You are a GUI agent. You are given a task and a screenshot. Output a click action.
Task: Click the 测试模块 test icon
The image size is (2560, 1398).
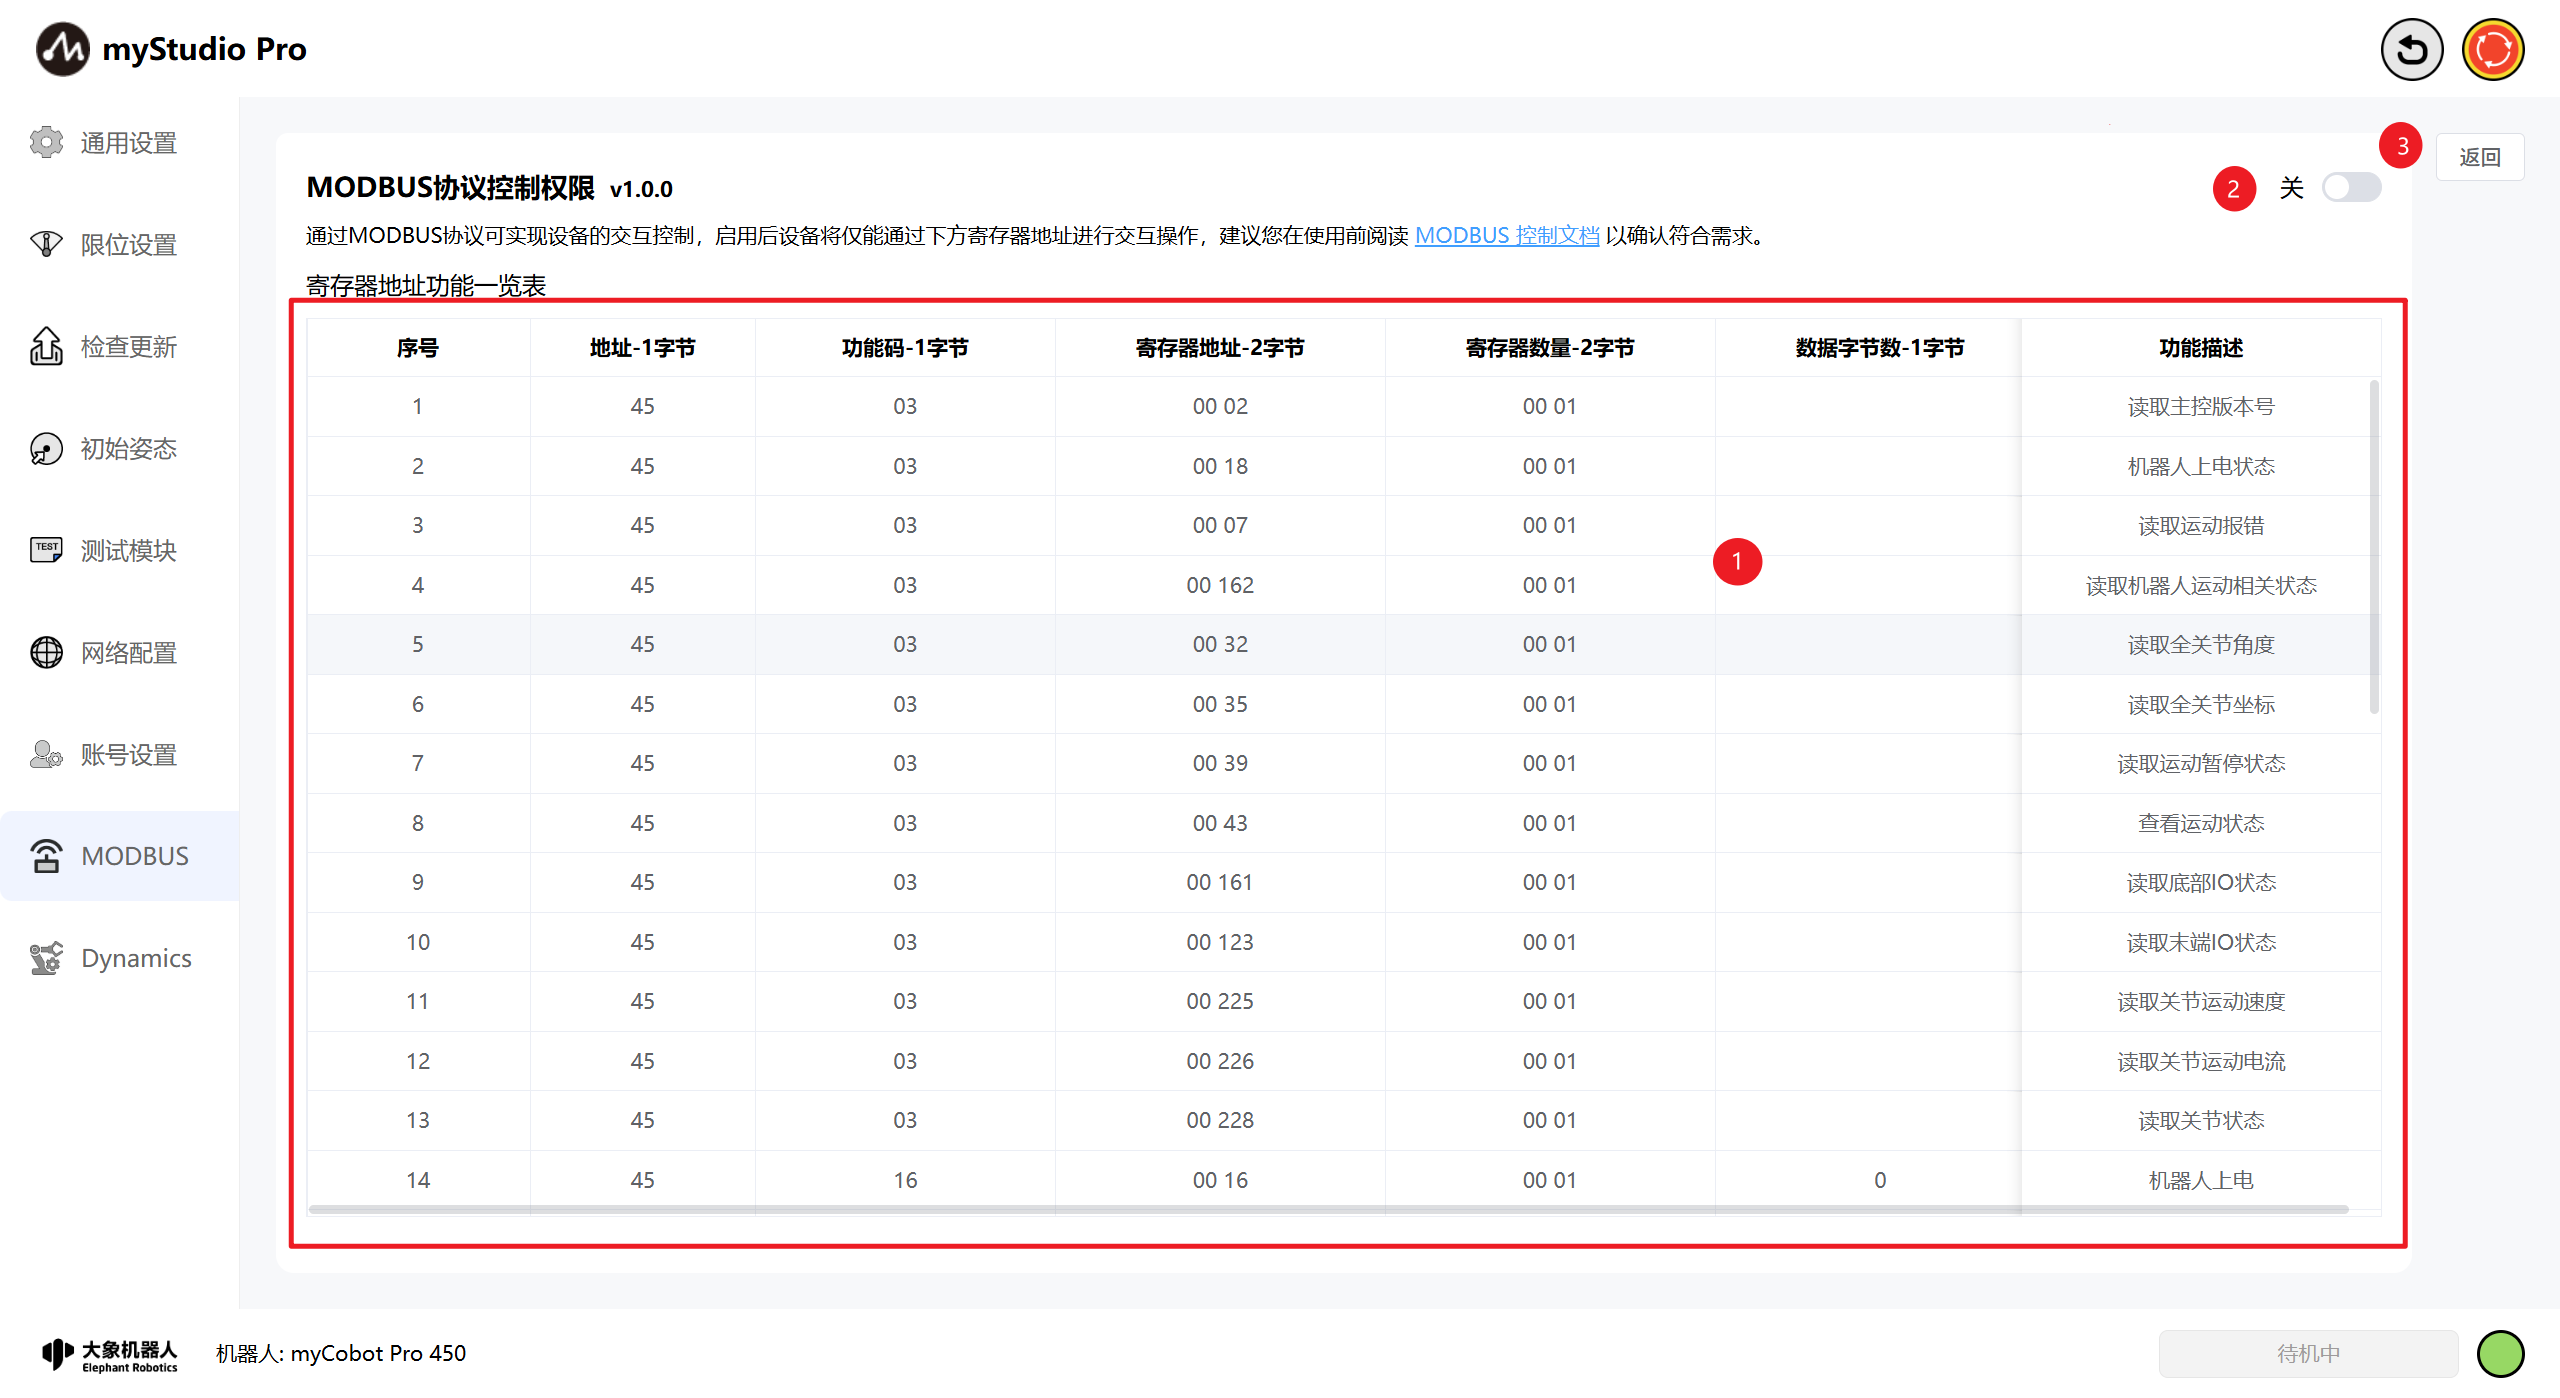coord(46,550)
